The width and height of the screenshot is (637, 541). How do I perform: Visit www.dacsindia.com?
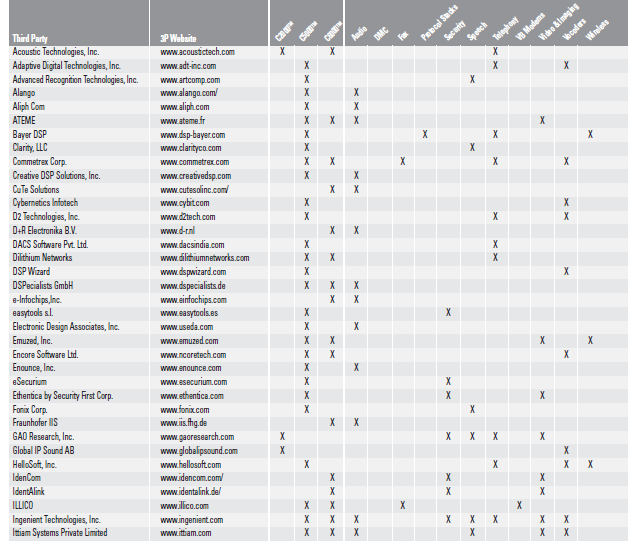coord(192,245)
